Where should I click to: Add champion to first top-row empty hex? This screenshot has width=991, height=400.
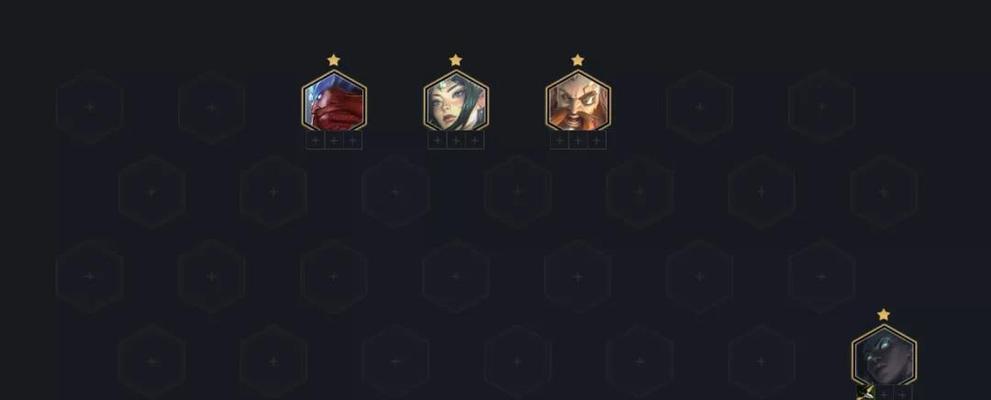click(x=90, y=107)
